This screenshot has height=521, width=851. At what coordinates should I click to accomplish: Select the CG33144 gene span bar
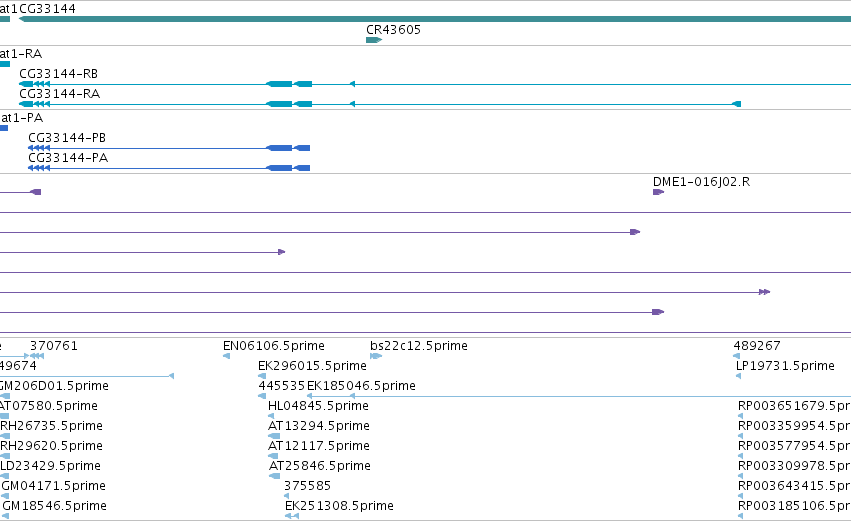click(435, 19)
